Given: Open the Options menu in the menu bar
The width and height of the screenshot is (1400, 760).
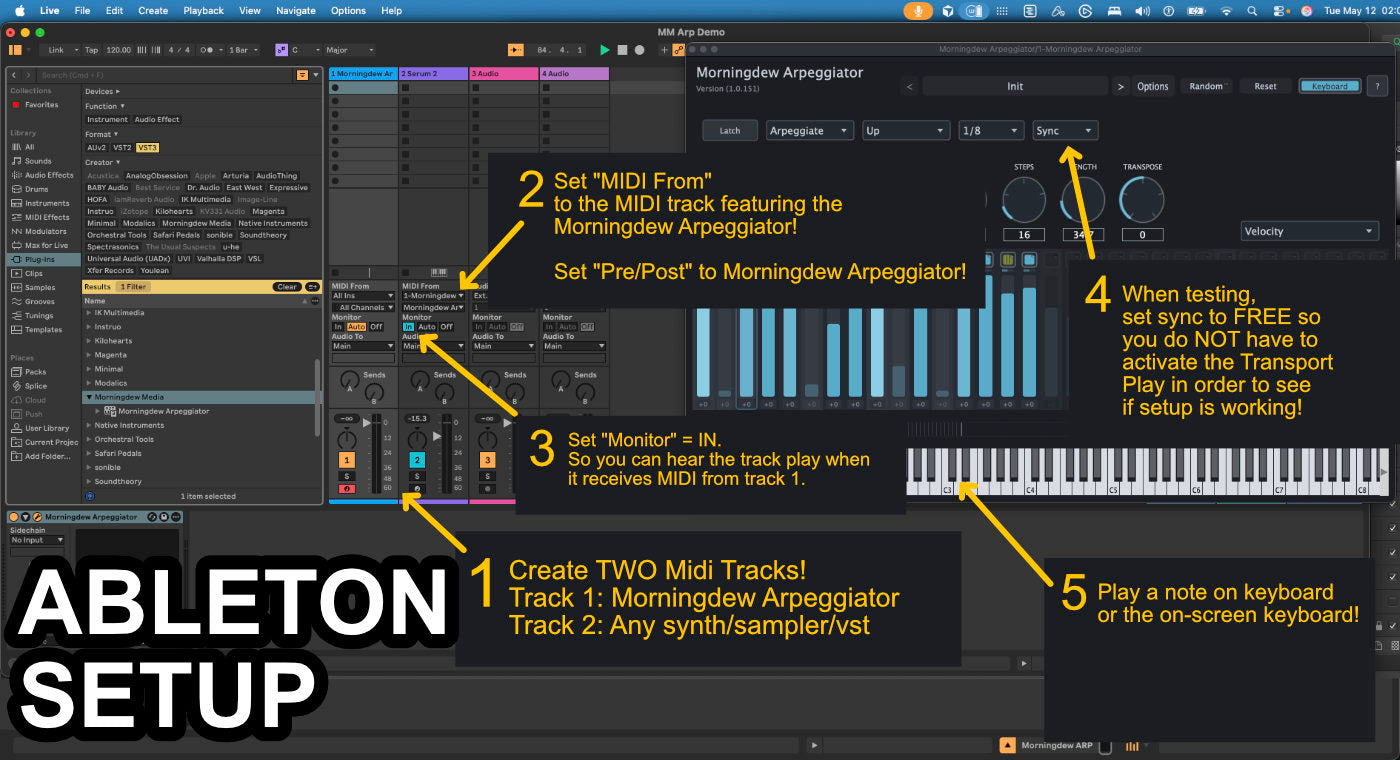Looking at the screenshot, I should coord(348,11).
